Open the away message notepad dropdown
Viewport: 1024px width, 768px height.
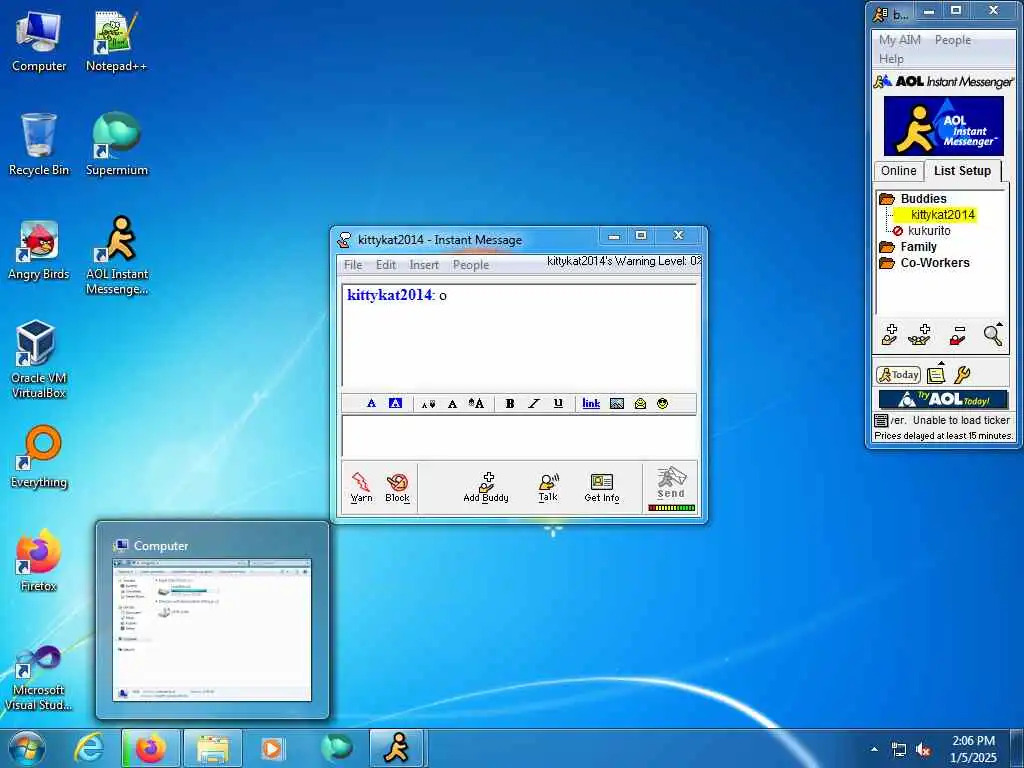click(x=936, y=373)
